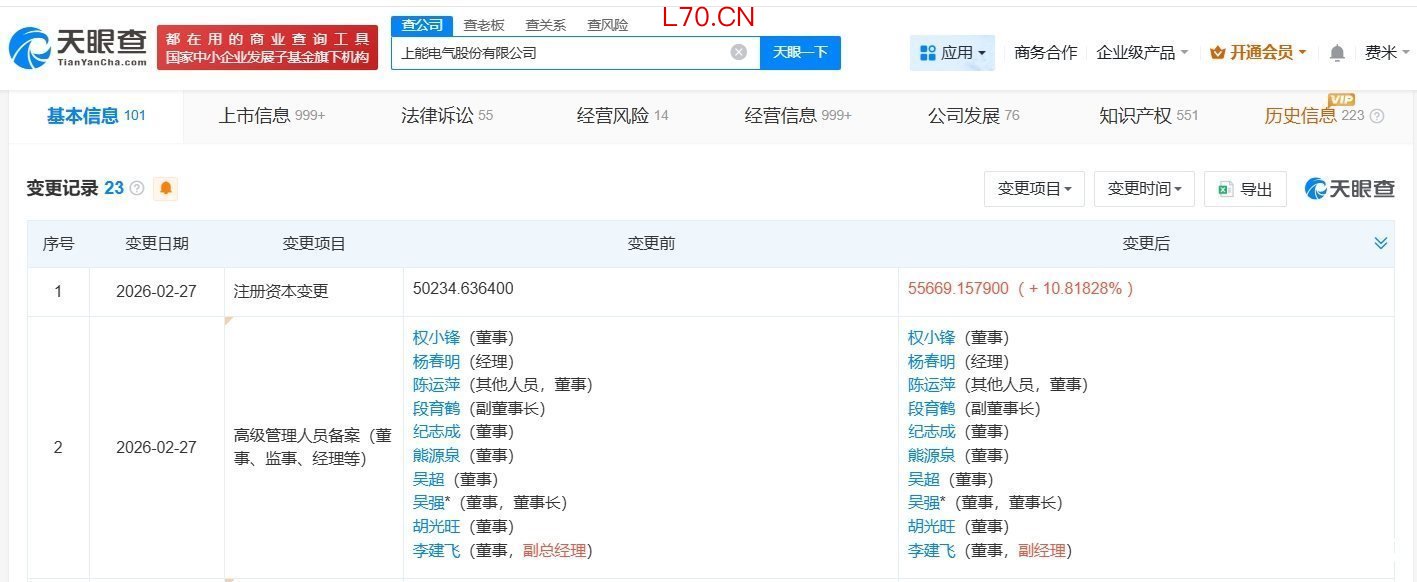
Task: Switch to the 查关系 search tab
Action: [546, 25]
